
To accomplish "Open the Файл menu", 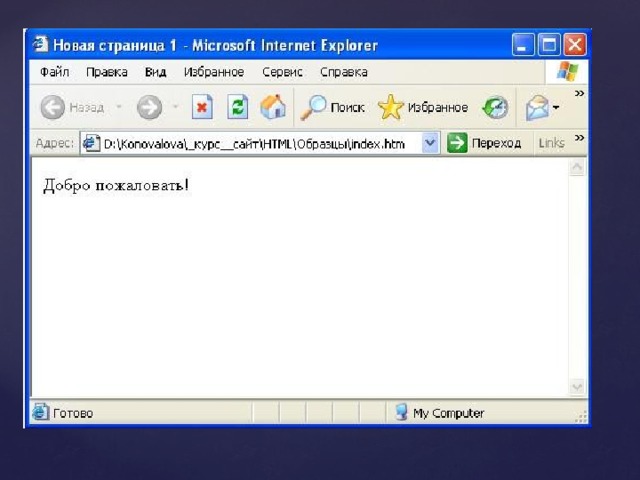I will [x=55, y=72].
